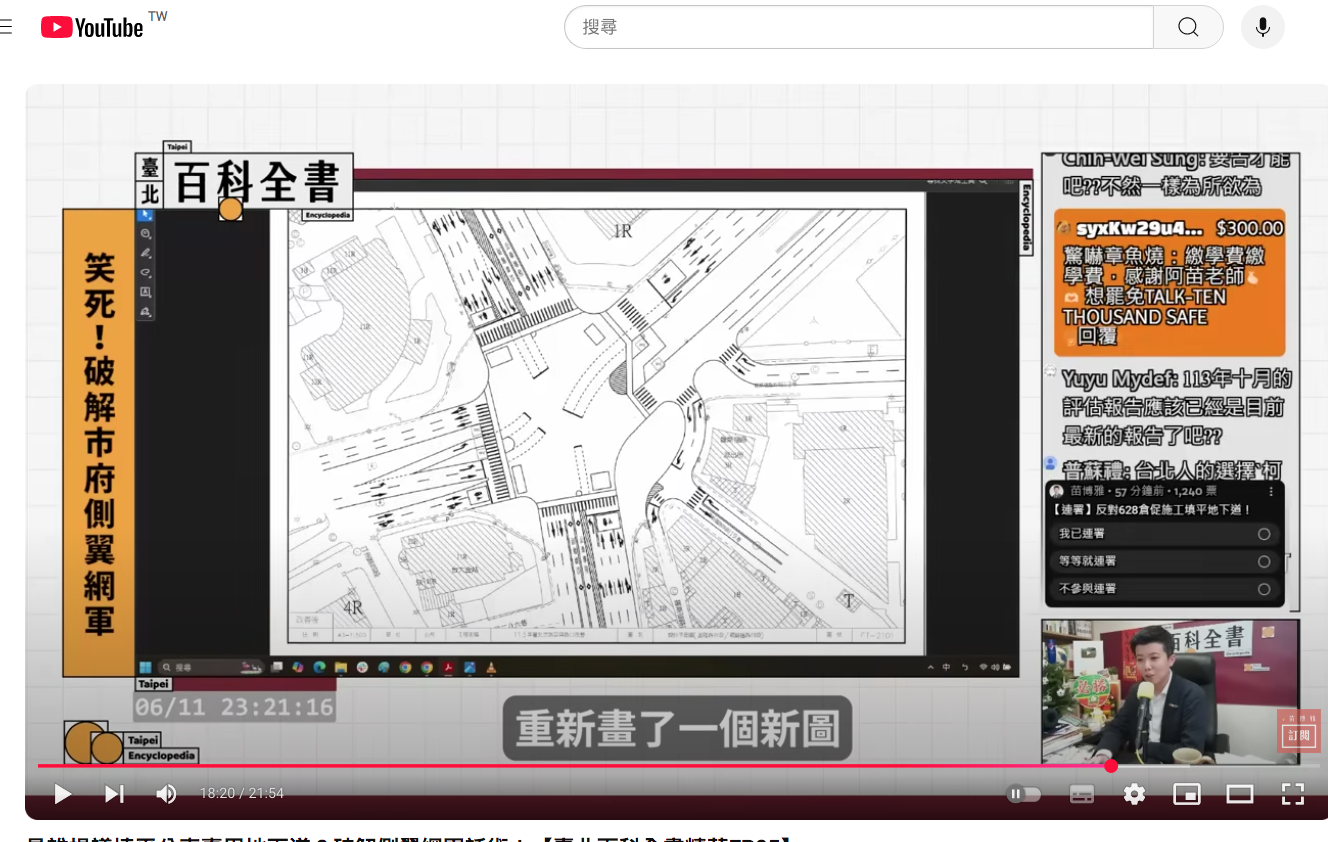
Task: Click the 笑死!破解市府側翼網軍 orange banner
Action: (x=99, y=443)
